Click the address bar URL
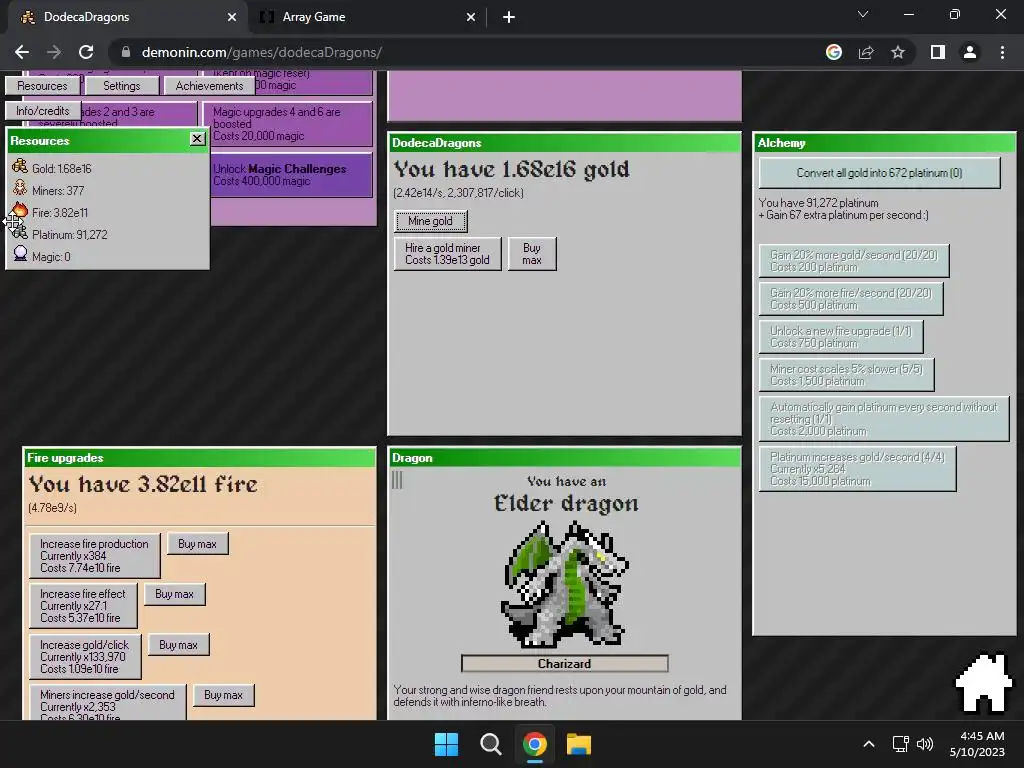Image resolution: width=1024 pixels, height=768 pixels. pos(261,52)
